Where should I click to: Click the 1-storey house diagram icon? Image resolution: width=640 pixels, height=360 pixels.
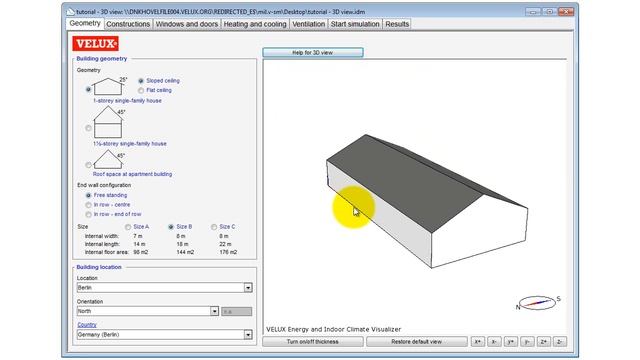108,86
